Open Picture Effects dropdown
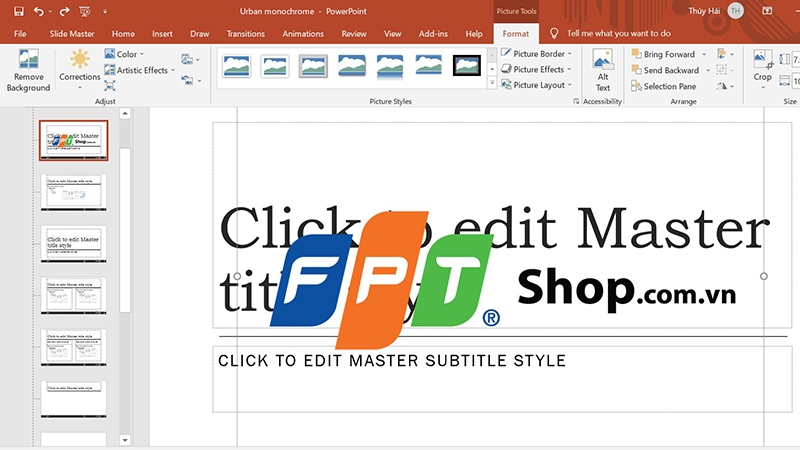The width and height of the screenshot is (800, 450). coord(536,69)
